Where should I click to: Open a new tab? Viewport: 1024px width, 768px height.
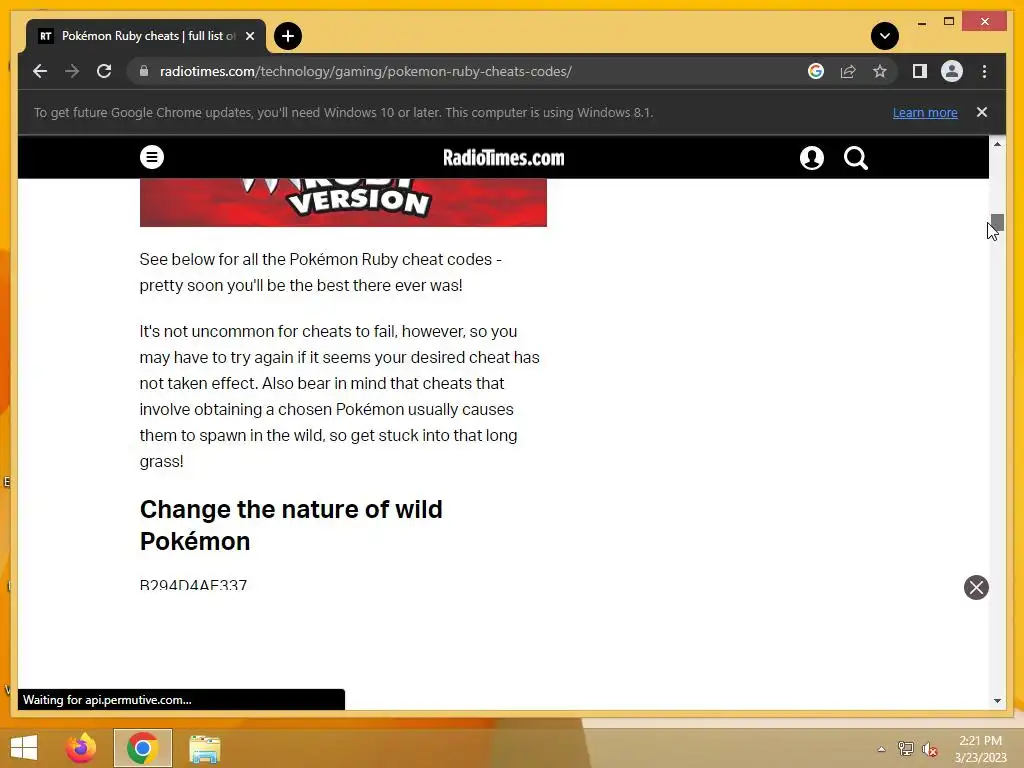288,36
